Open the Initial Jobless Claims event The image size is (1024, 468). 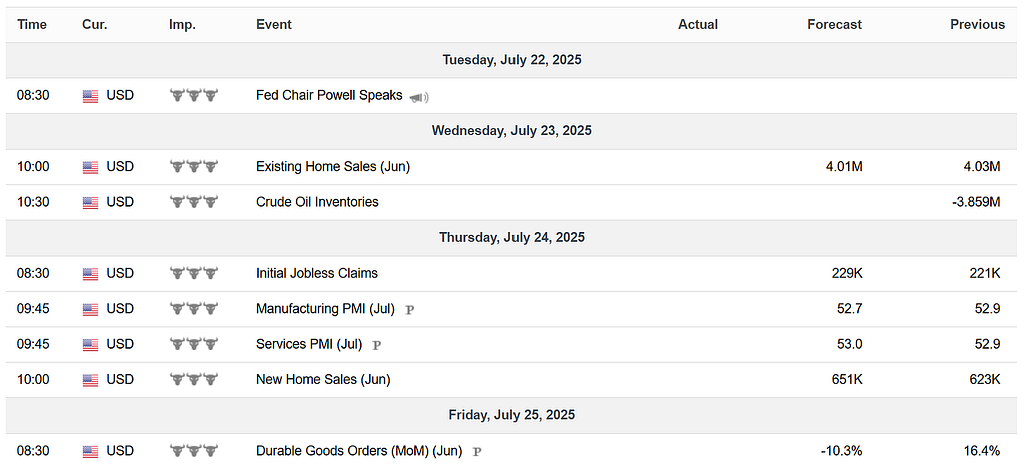[317, 273]
